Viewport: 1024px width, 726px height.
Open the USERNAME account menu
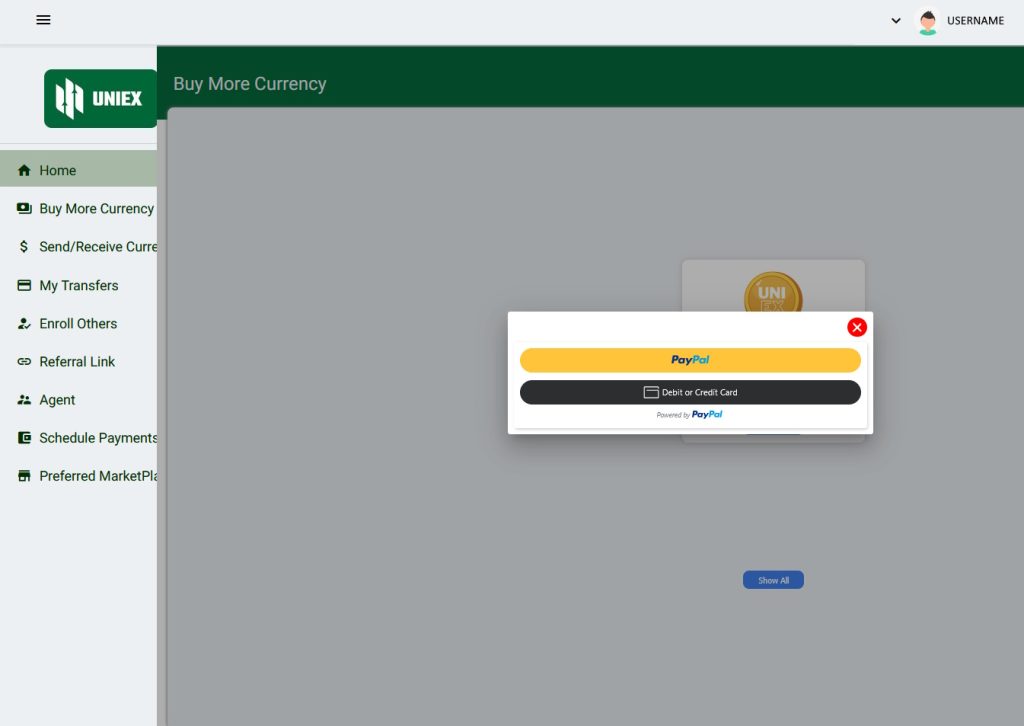975,21
